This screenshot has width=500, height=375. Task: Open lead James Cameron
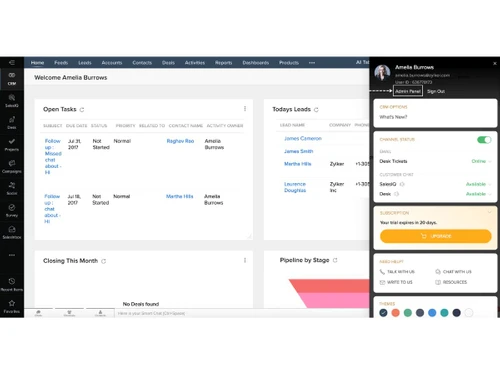point(303,138)
